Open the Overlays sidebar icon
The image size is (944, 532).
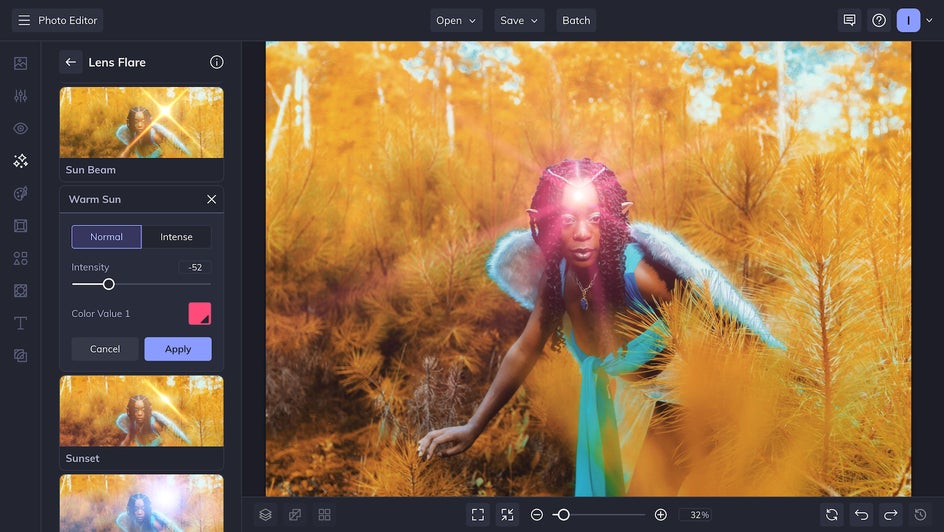coord(20,291)
